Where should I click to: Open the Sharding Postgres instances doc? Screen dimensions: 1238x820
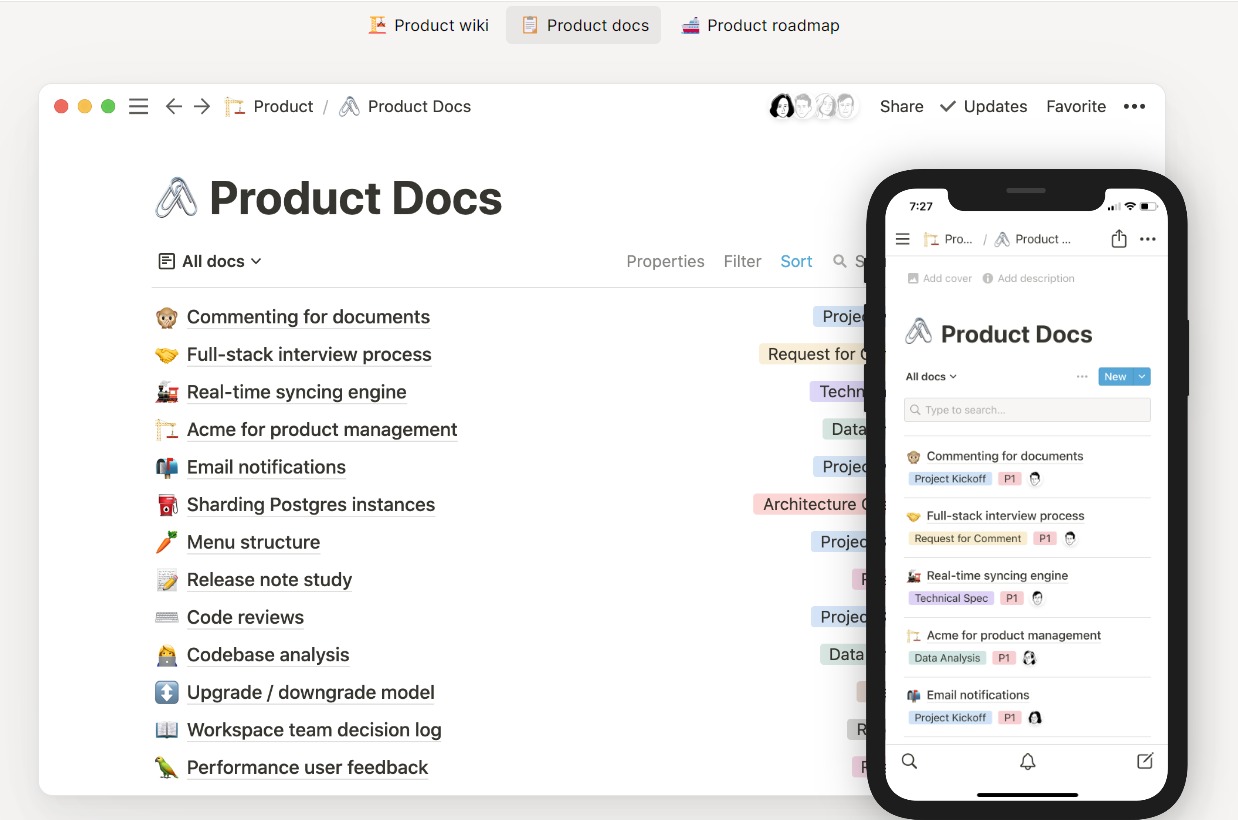(x=310, y=505)
